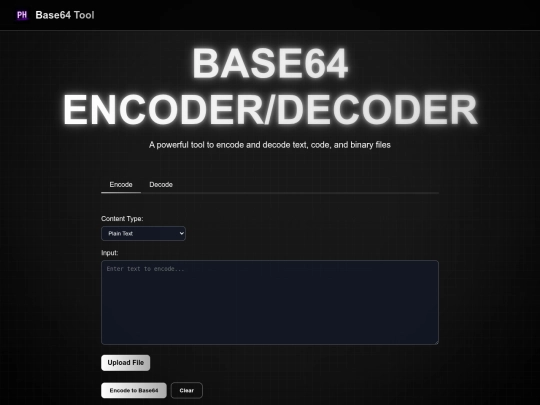Open the Content Type dropdown showing Plain Text

click(143, 233)
